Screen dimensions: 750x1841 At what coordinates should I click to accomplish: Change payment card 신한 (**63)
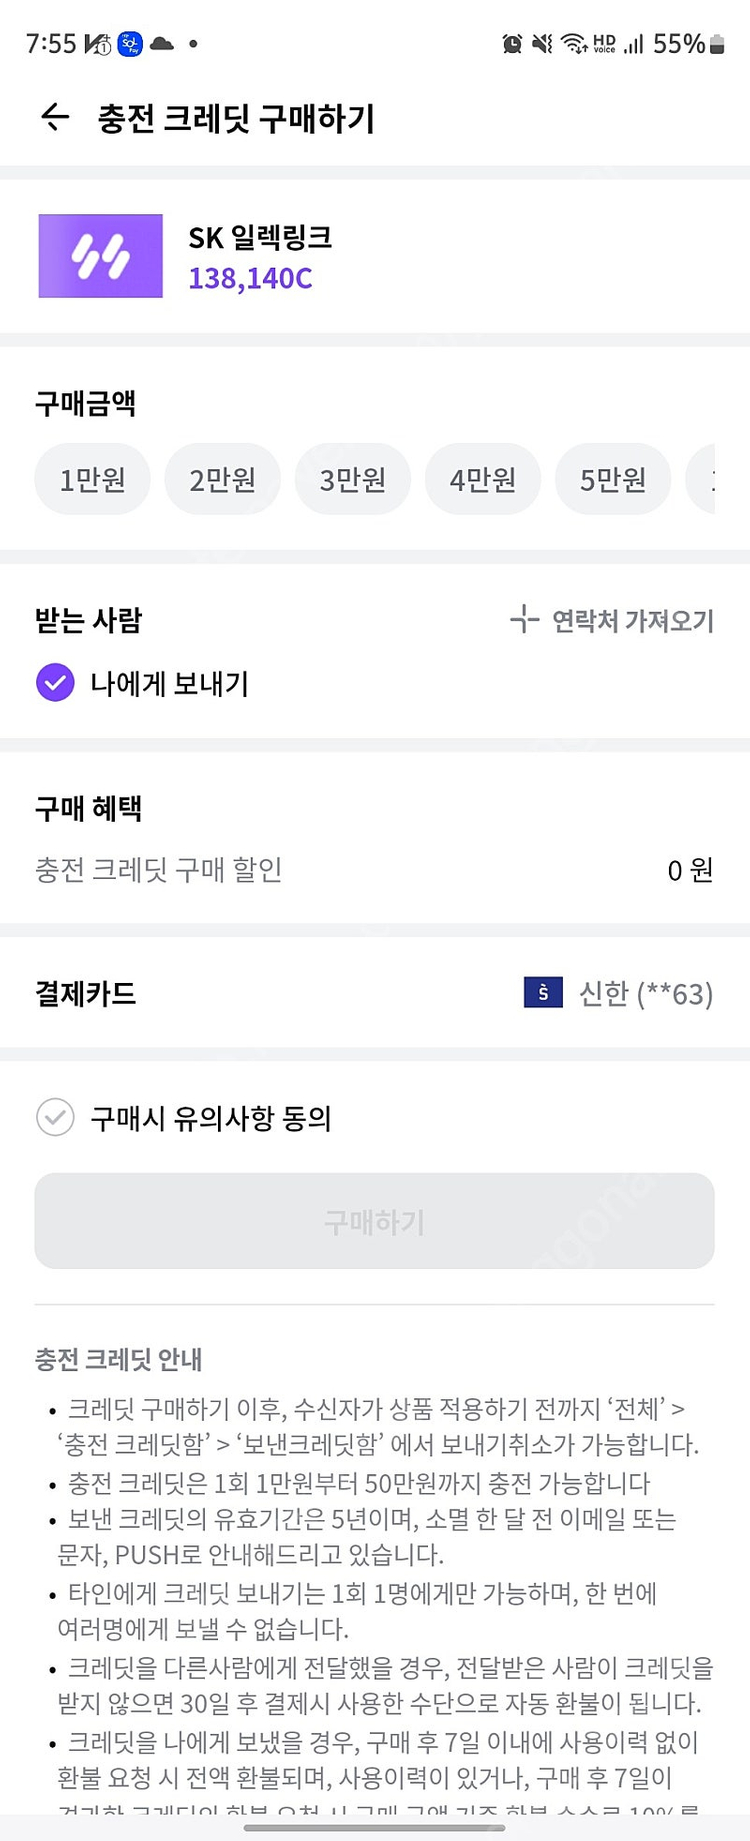click(645, 994)
